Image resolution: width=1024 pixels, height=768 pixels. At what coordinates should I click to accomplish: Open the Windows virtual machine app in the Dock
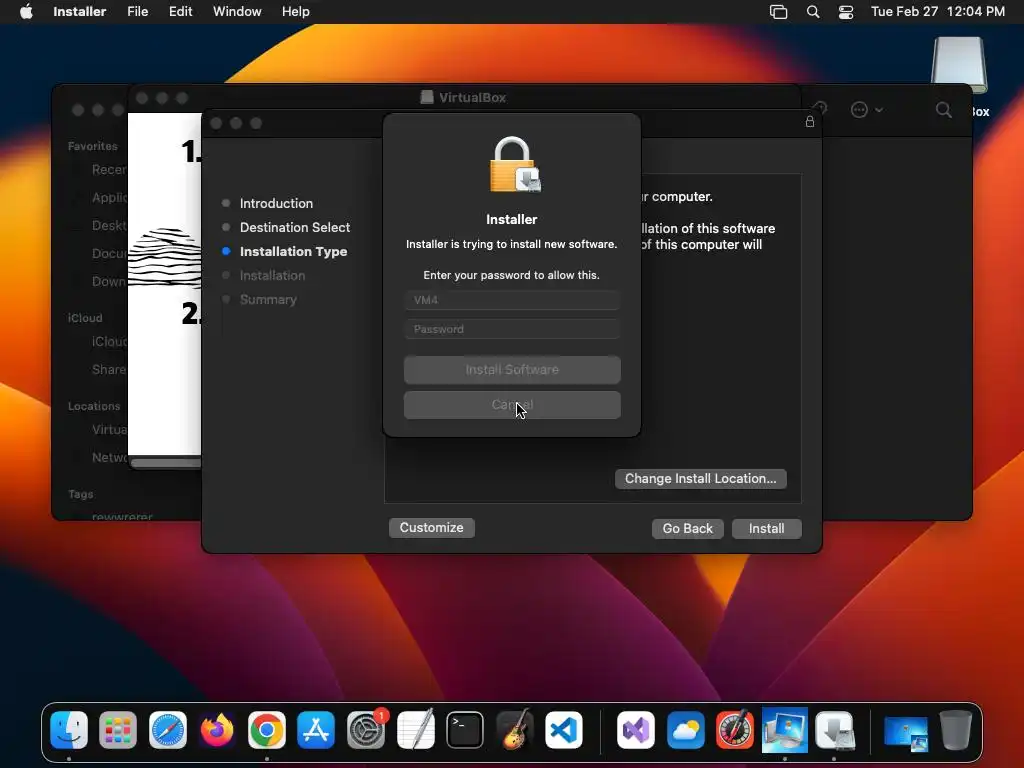click(784, 729)
